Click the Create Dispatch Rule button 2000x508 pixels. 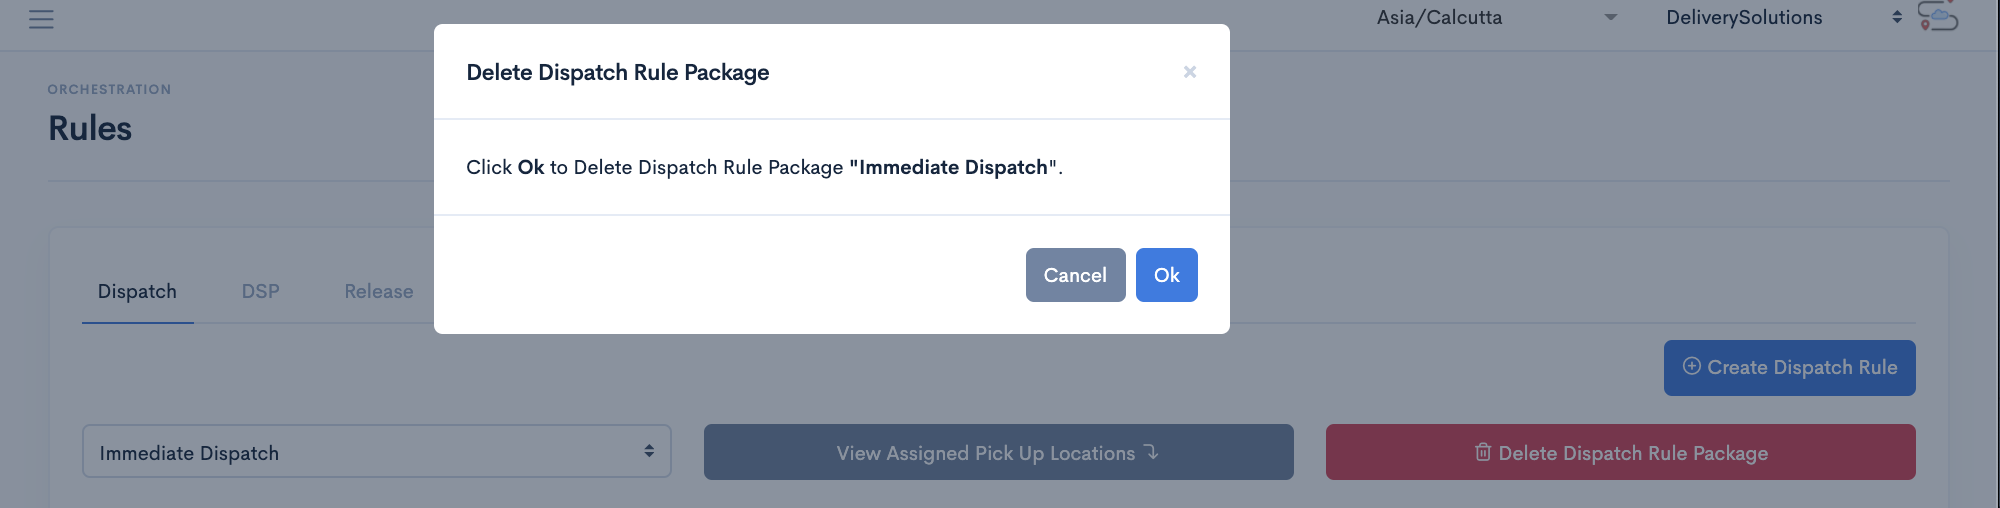[x=1790, y=368]
